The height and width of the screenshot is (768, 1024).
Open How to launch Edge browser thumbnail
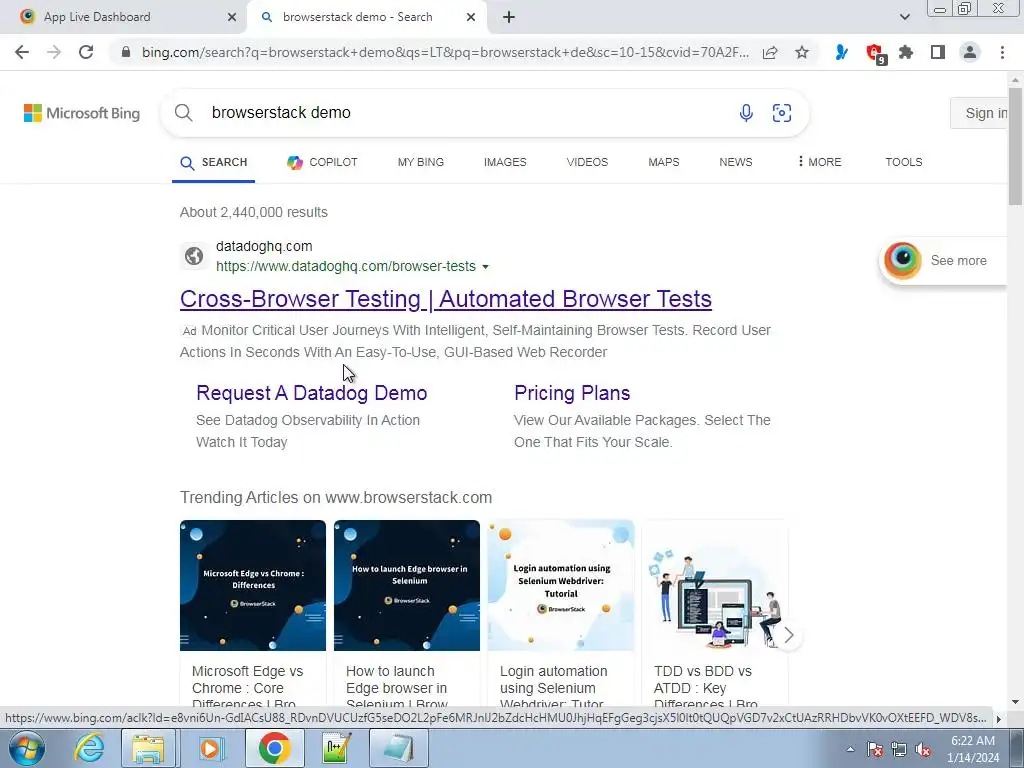407,585
